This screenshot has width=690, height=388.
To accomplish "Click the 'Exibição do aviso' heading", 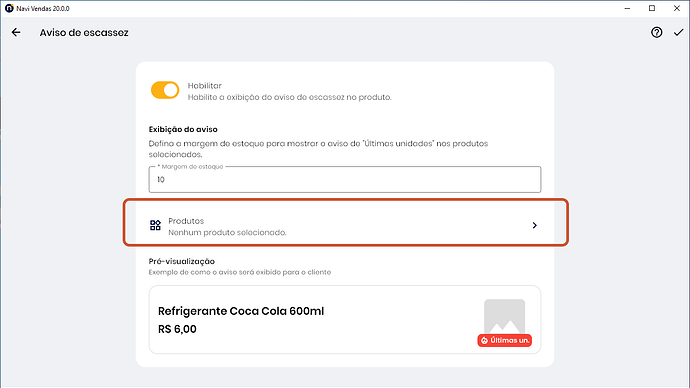I will point(183,129).
